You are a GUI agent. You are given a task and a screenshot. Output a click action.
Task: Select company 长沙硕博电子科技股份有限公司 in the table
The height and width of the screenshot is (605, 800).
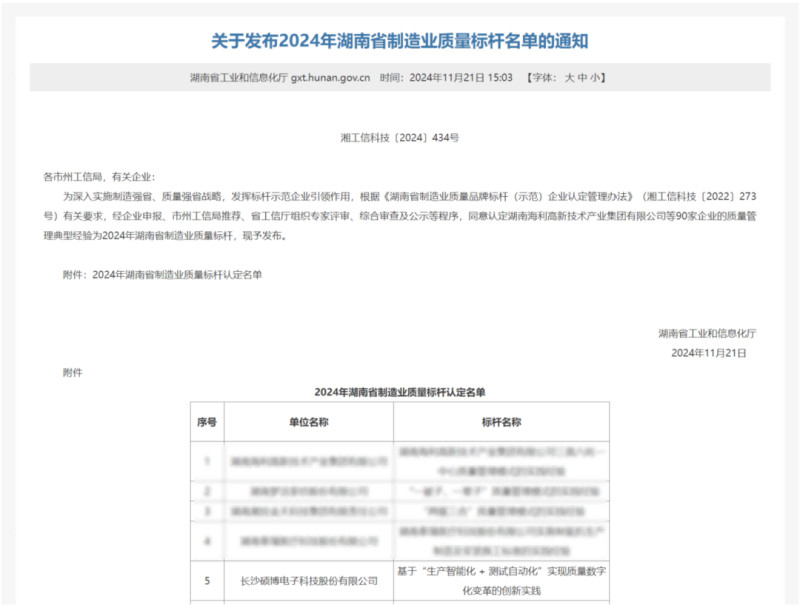point(310,580)
